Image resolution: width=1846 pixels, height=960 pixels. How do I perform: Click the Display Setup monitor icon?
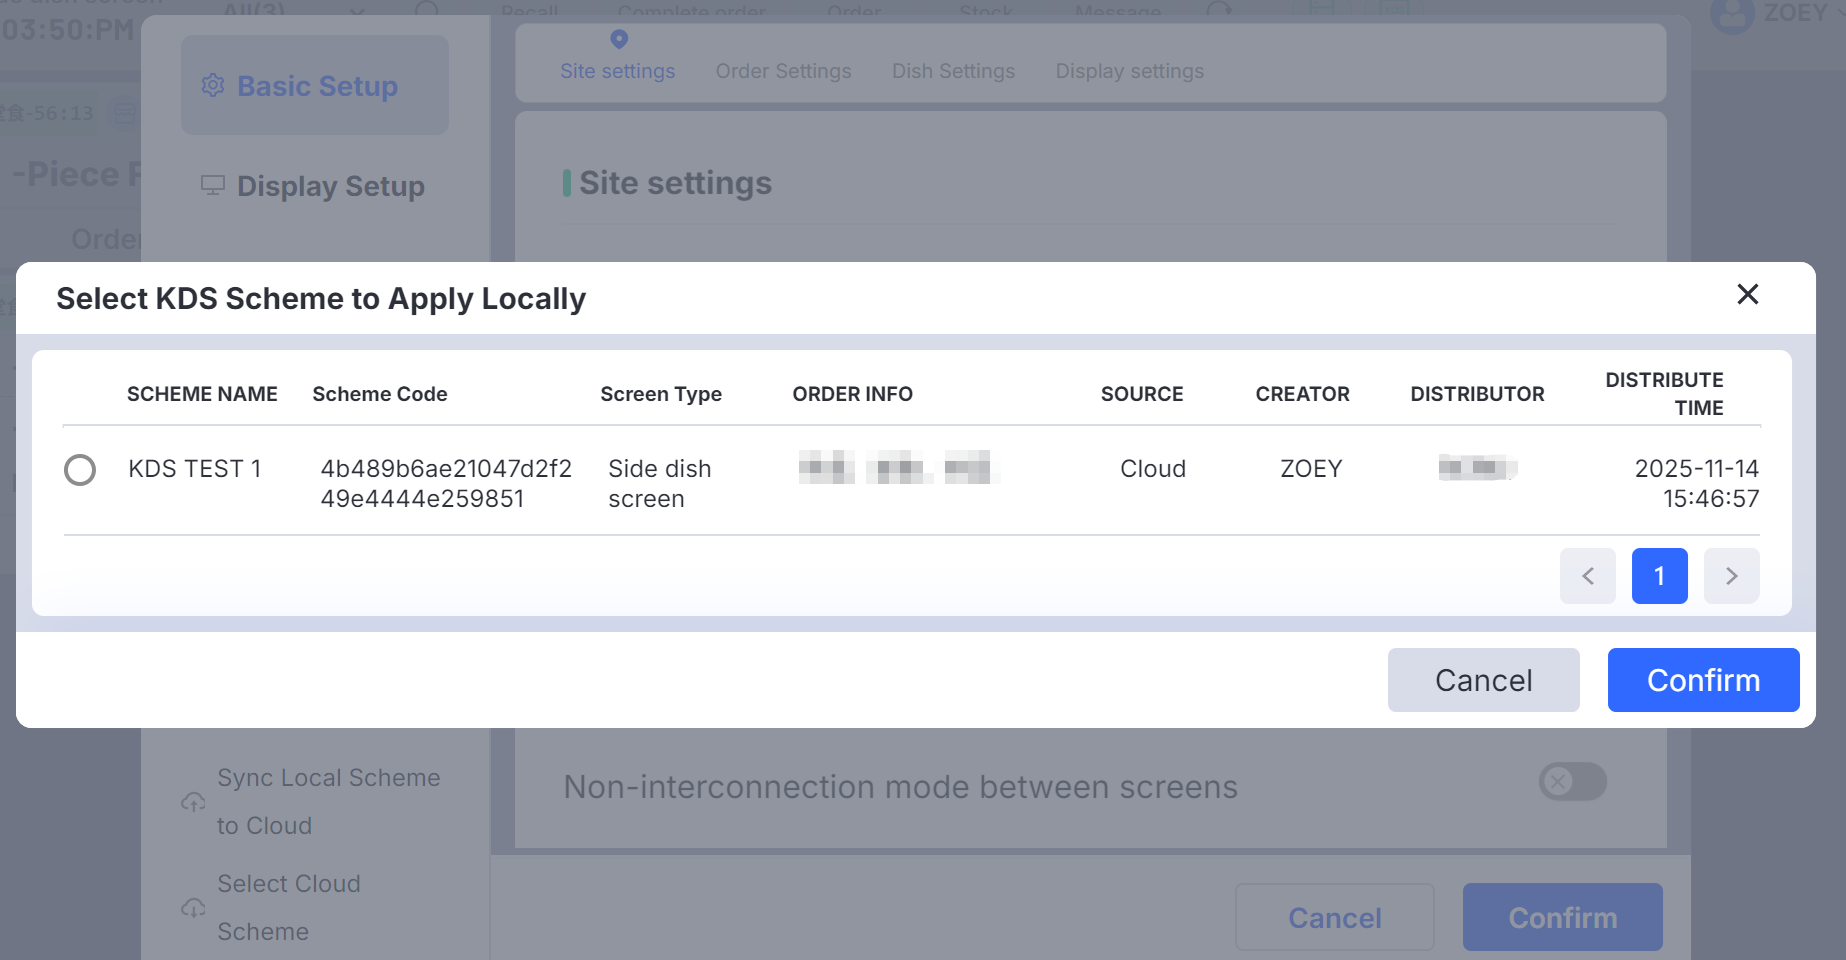213,185
